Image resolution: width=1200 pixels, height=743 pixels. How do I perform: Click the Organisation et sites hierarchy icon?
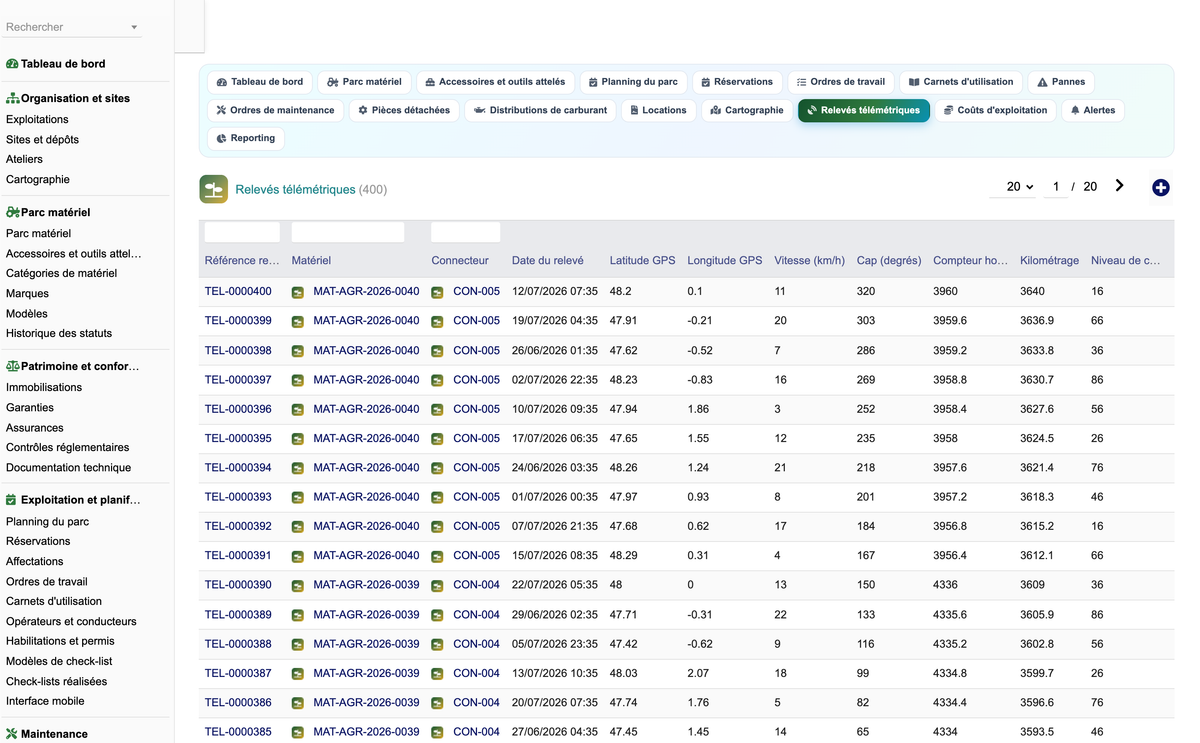click(x=13, y=99)
